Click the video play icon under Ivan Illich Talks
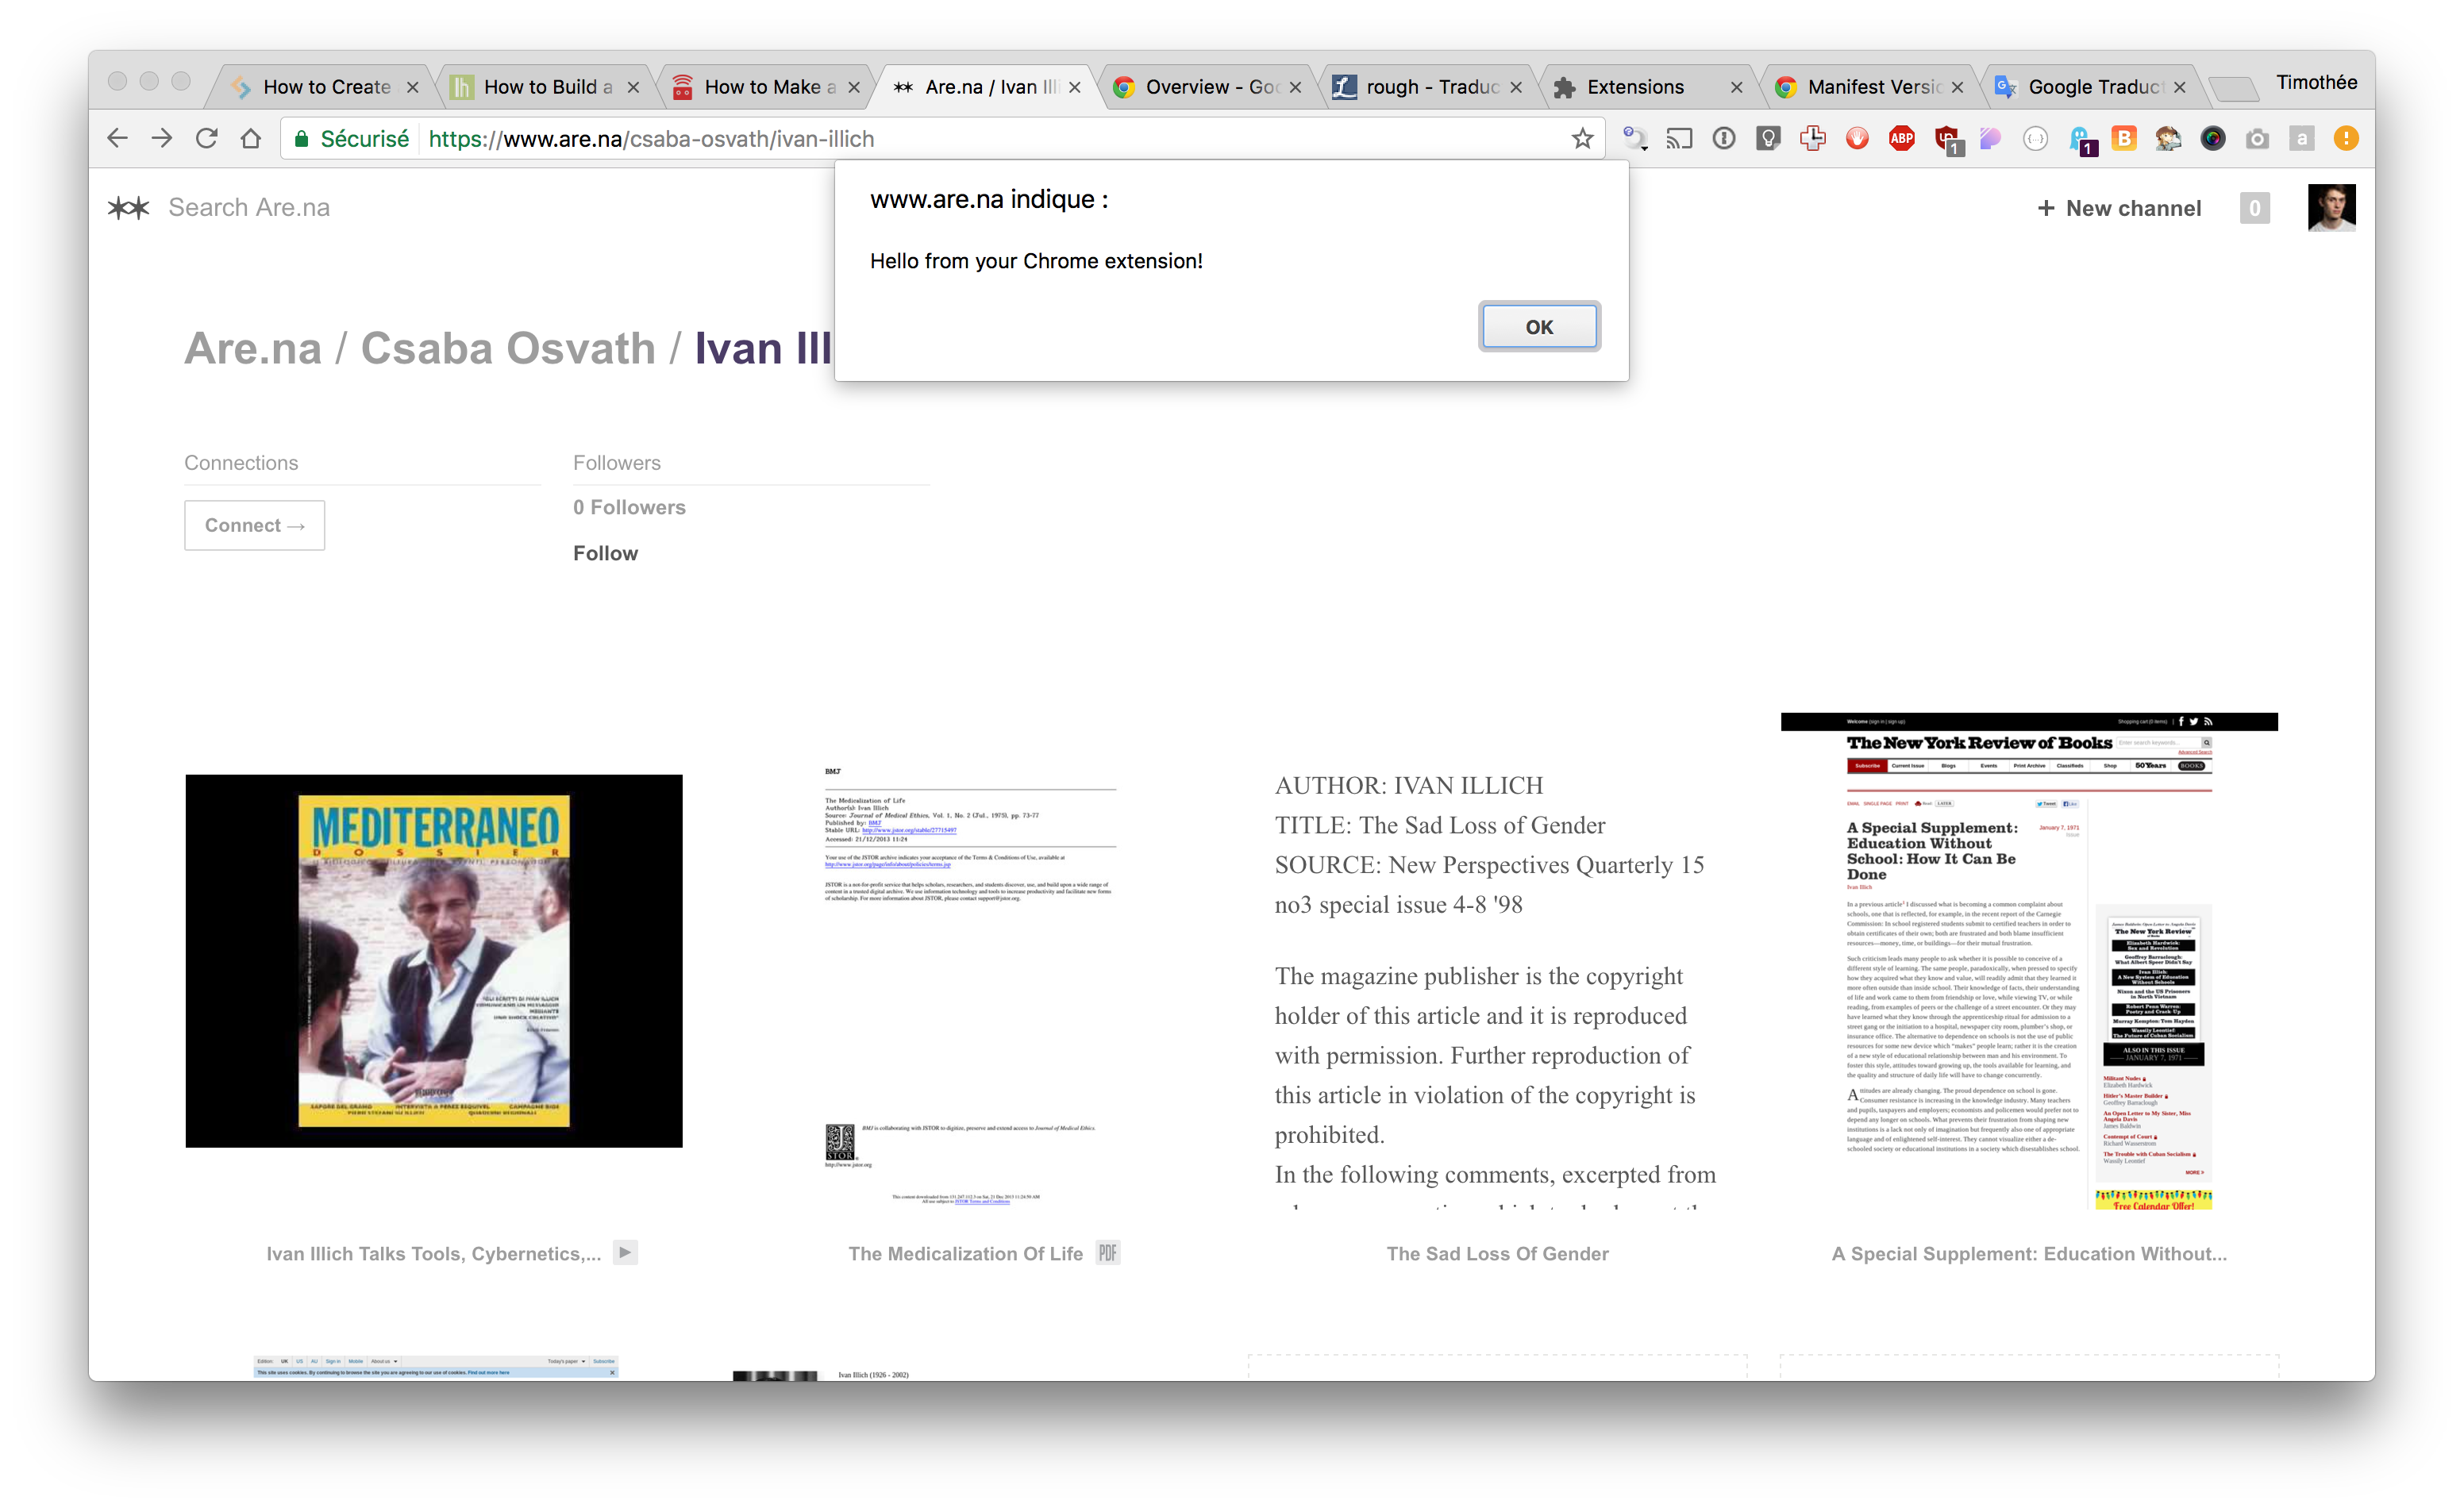2464x1508 pixels. click(x=625, y=1252)
